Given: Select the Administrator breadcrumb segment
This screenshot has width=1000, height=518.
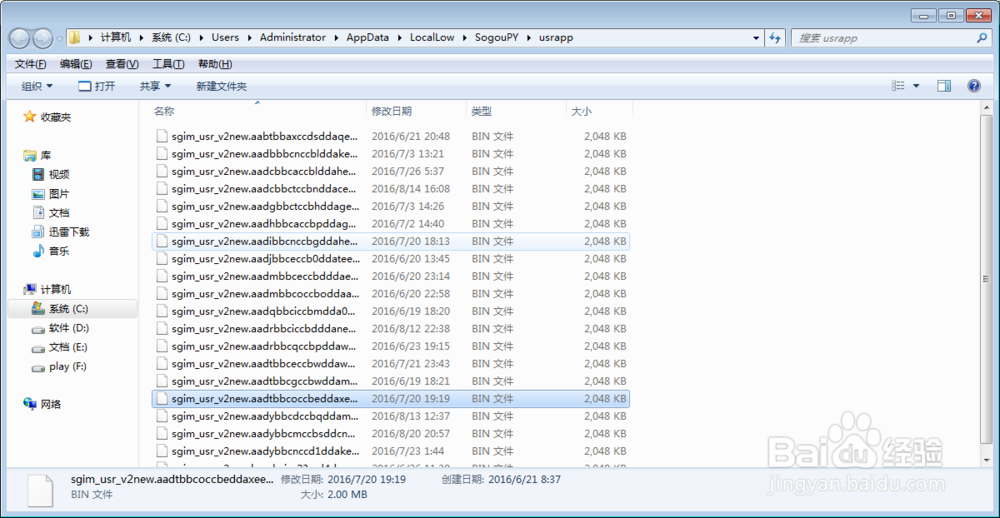Looking at the screenshot, I should [x=292, y=38].
